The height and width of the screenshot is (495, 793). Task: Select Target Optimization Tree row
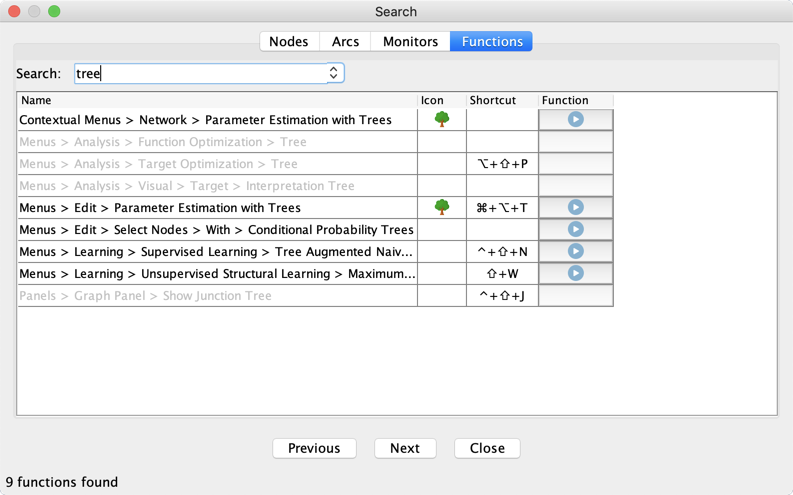point(316,164)
